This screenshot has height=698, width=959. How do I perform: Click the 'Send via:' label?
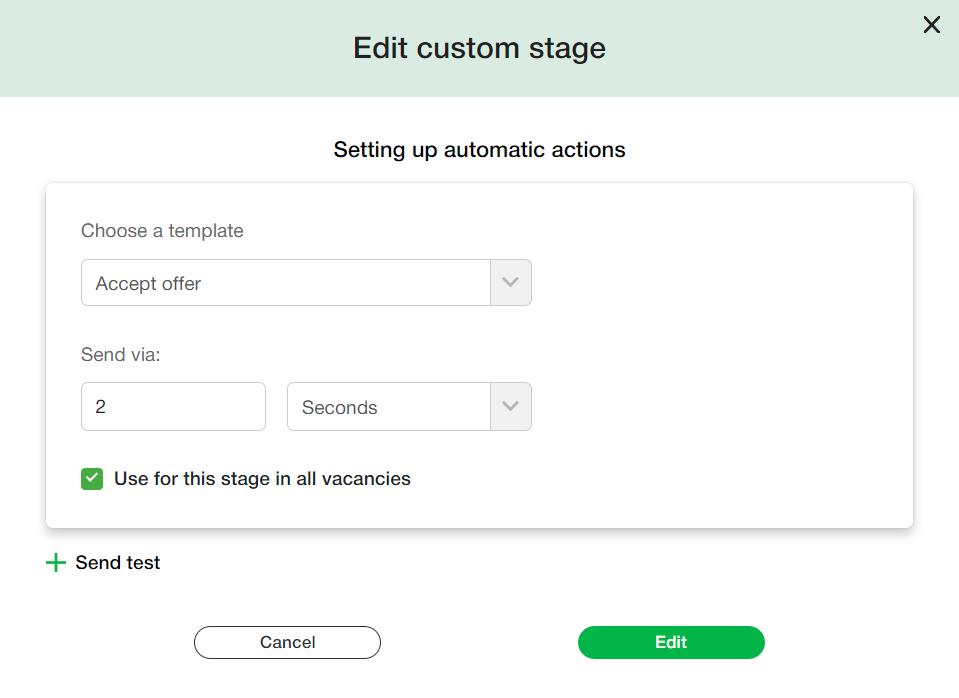click(x=120, y=354)
